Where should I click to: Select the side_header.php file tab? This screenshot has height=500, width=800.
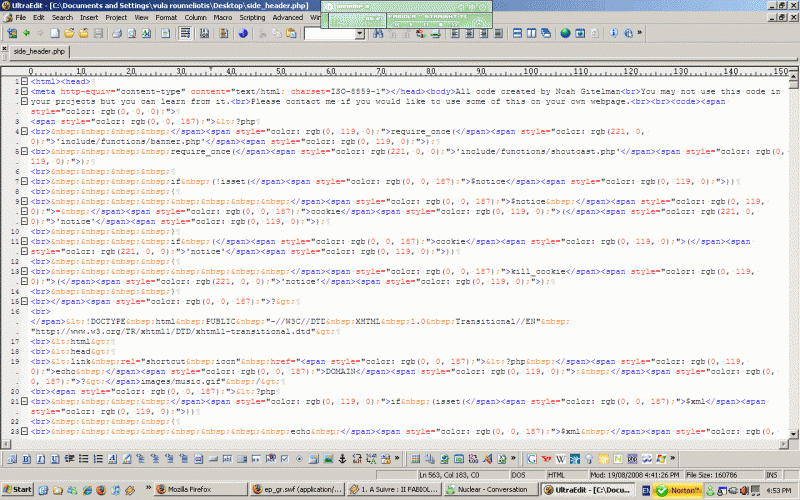(39, 52)
